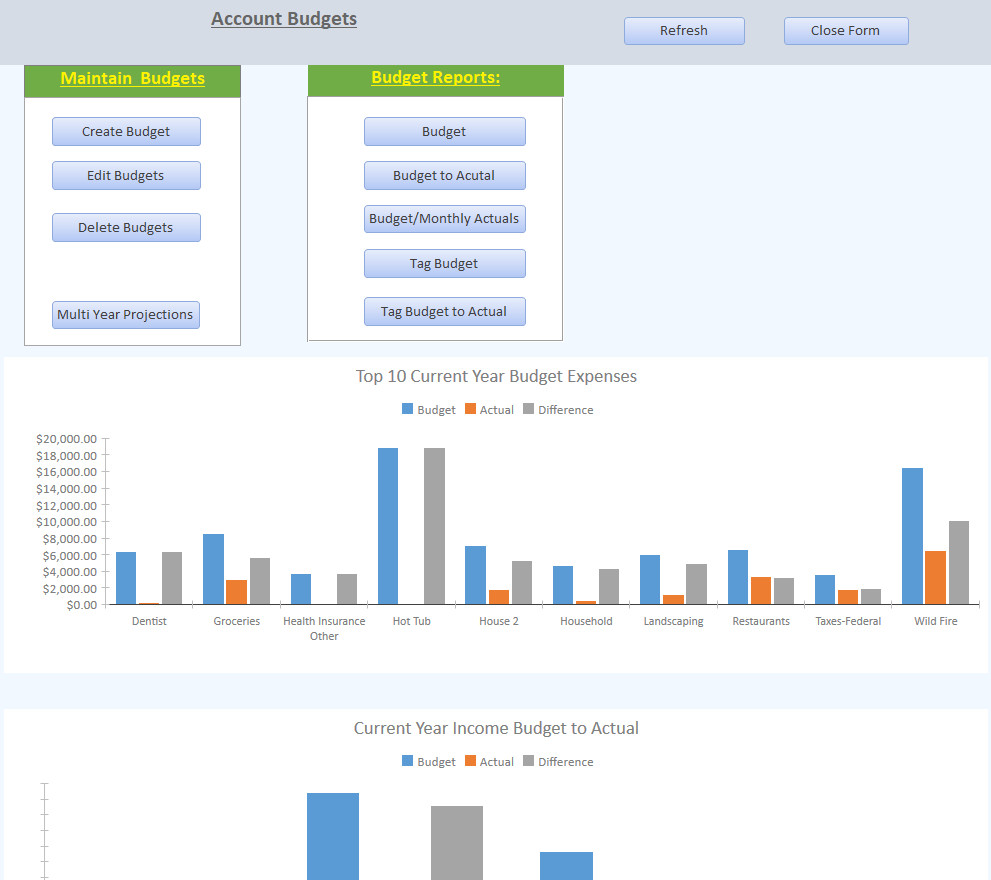Click the Wild Fire axis label
Image resolution: width=991 pixels, height=880 pixels.
coord(935,621)
